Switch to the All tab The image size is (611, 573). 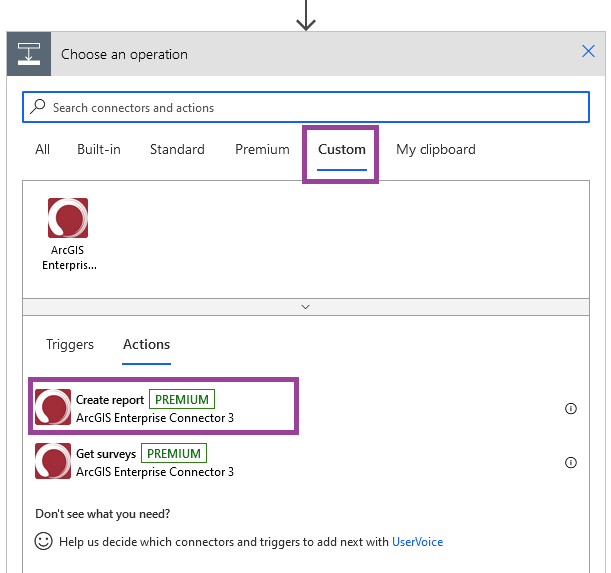(x=42, y=149)
